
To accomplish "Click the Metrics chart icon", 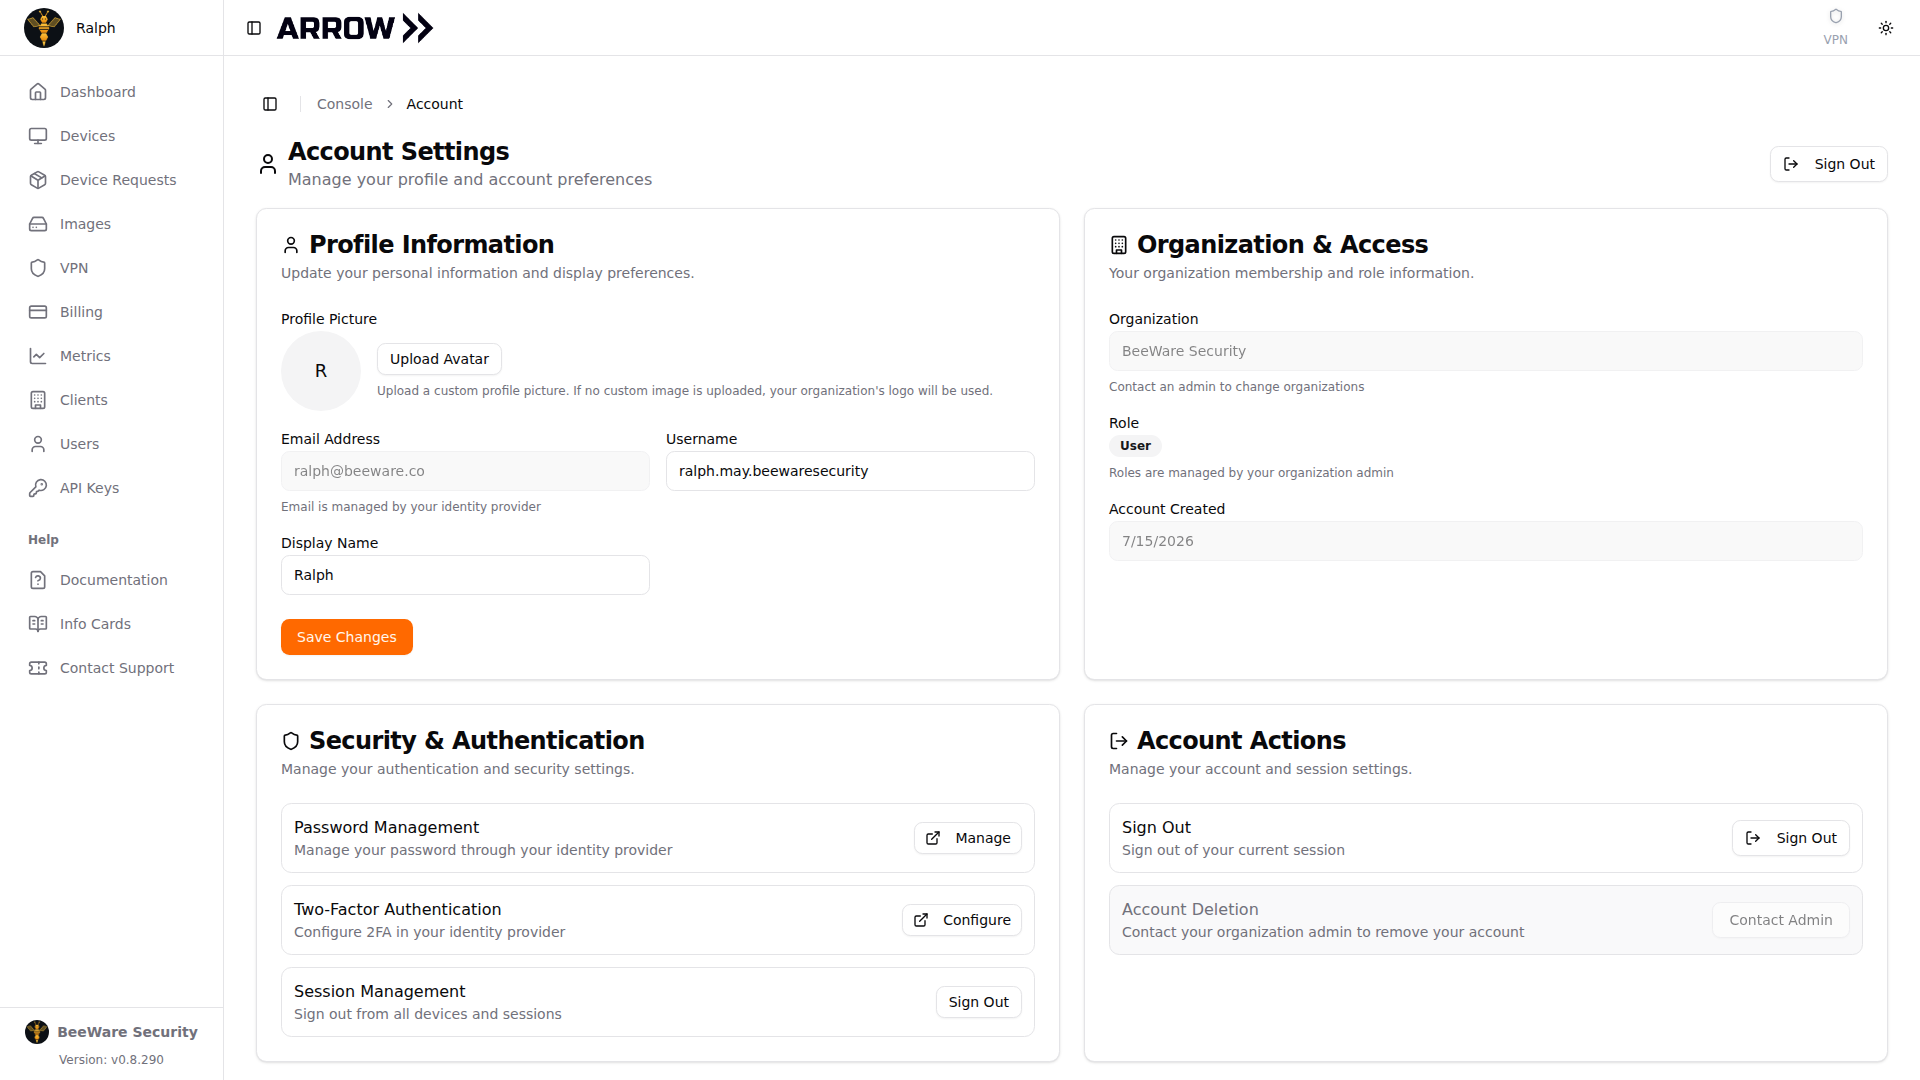I will (38, 356).
